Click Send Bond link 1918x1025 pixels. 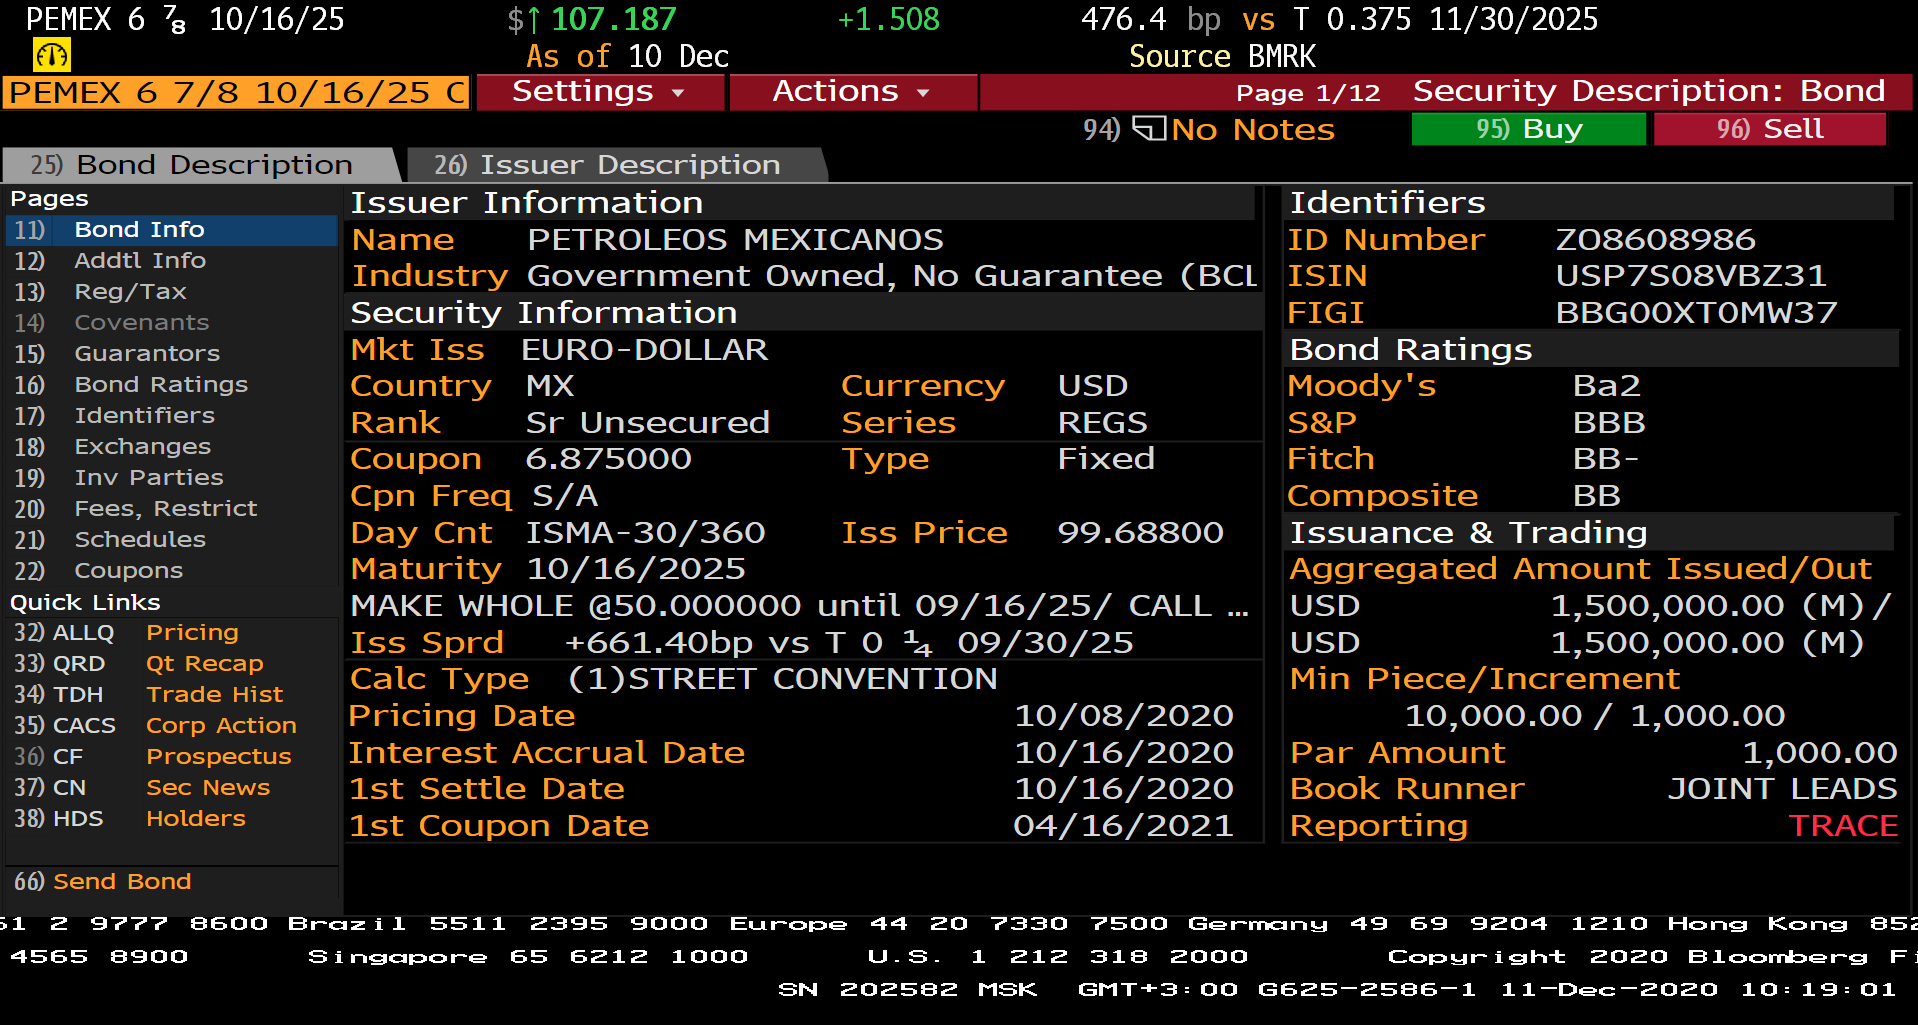tap(122, 882)
